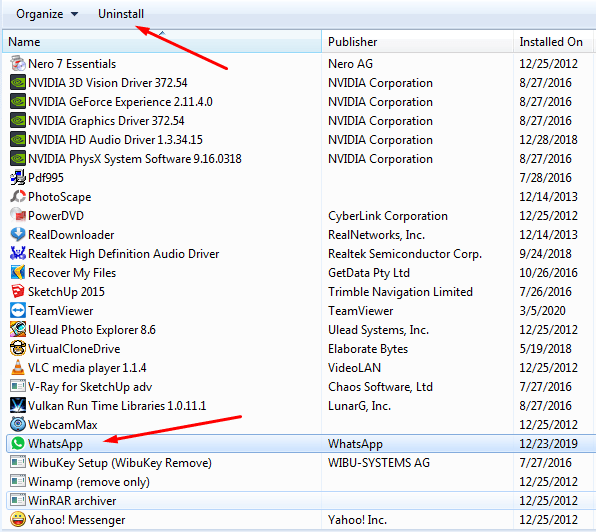Click the Realtek Audio Driver icon
Screen dimensions: 596x532
[x=18, y=253]
